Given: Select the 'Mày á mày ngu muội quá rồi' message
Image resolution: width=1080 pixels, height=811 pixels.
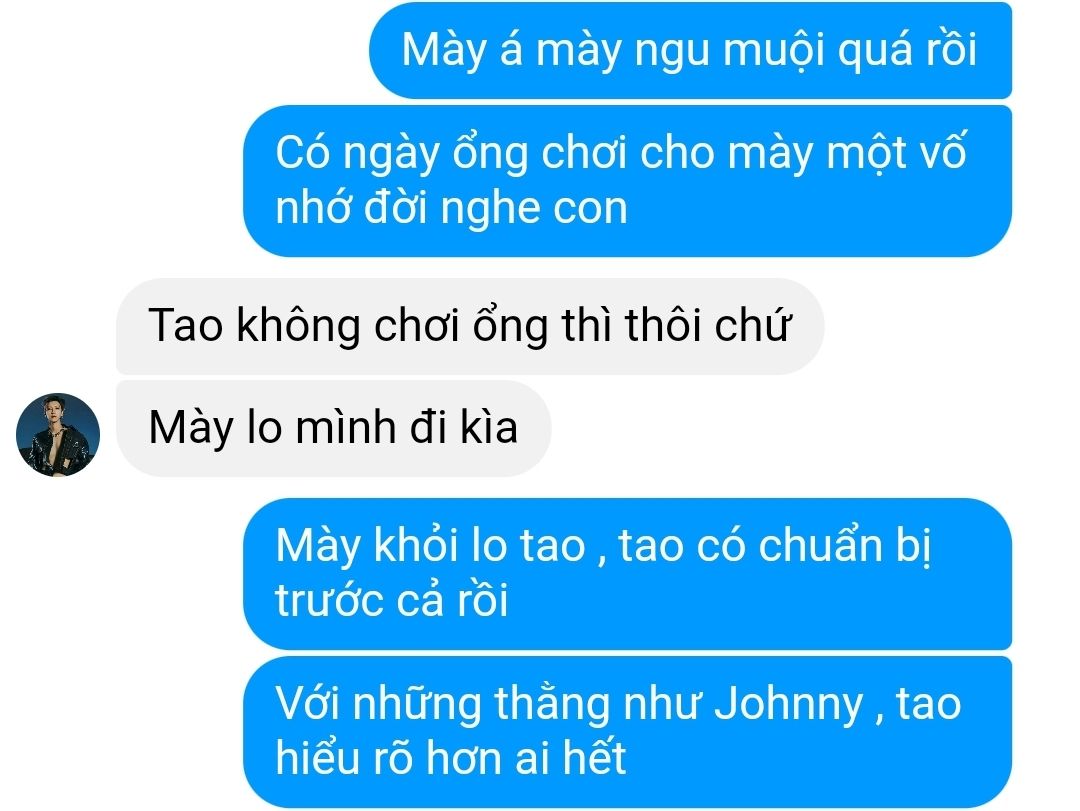Looking at the screenshot, I should (690, 50).
